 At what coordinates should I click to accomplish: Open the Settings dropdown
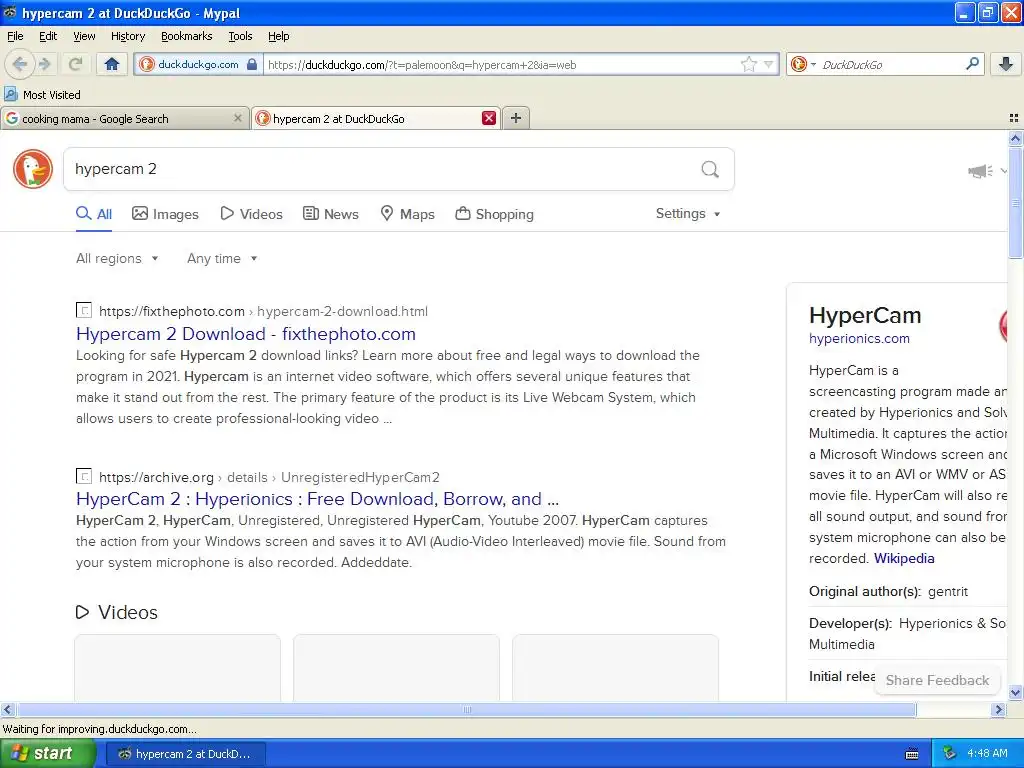[688, 214]
